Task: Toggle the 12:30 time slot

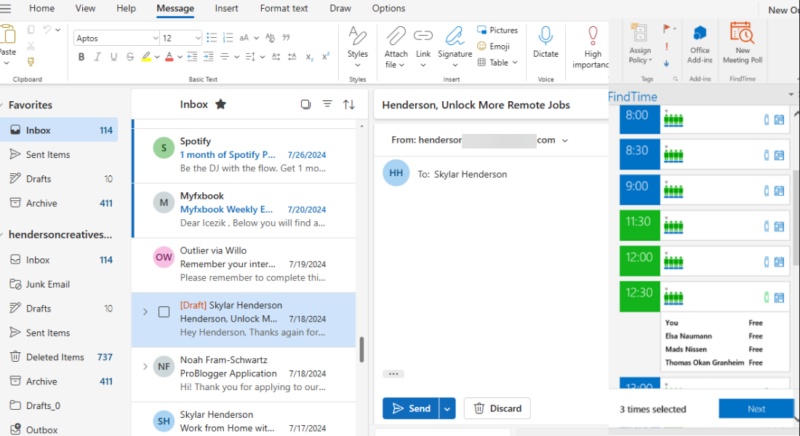Action: (639, 297)
